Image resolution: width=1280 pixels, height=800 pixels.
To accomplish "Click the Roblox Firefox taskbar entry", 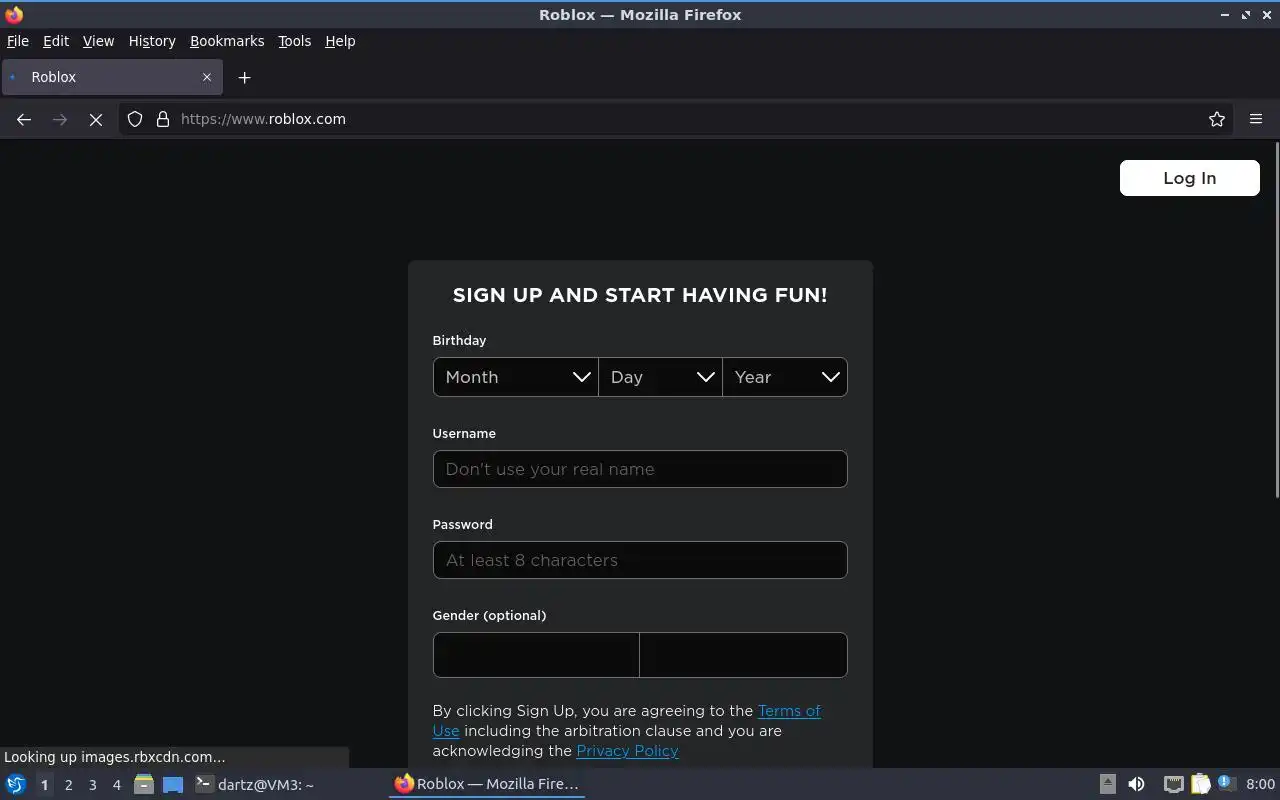I will tap(487, 784).
